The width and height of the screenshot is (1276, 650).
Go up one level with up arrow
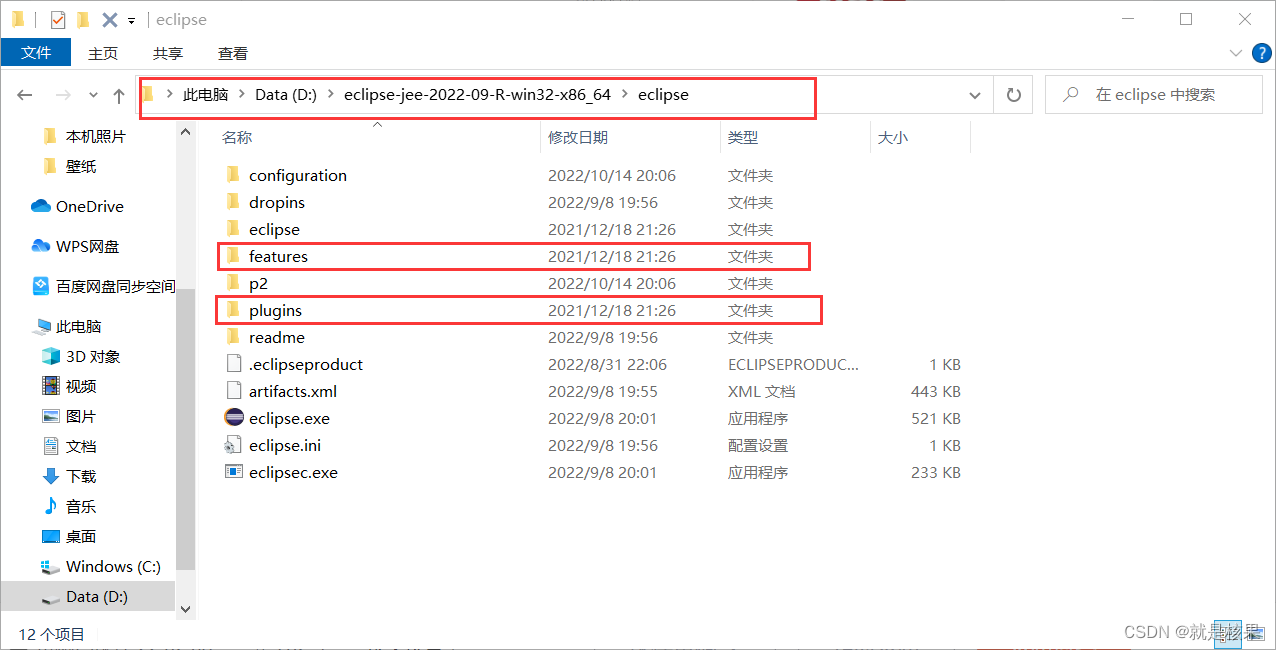click(119, 95)
